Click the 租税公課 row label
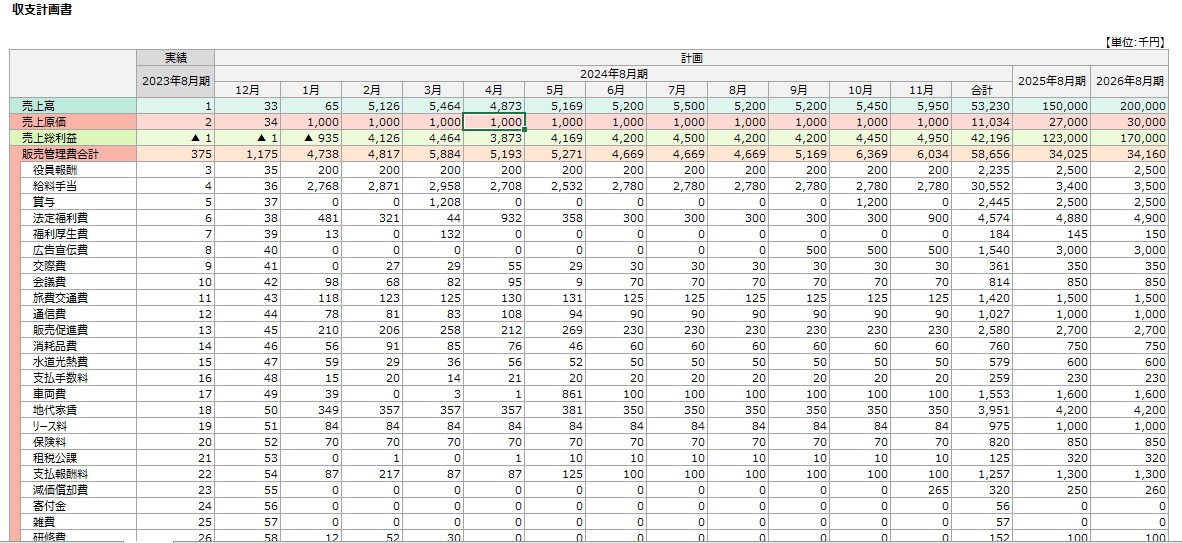The width and height of the screenshot is (1182, 543). tap(78, 458)
